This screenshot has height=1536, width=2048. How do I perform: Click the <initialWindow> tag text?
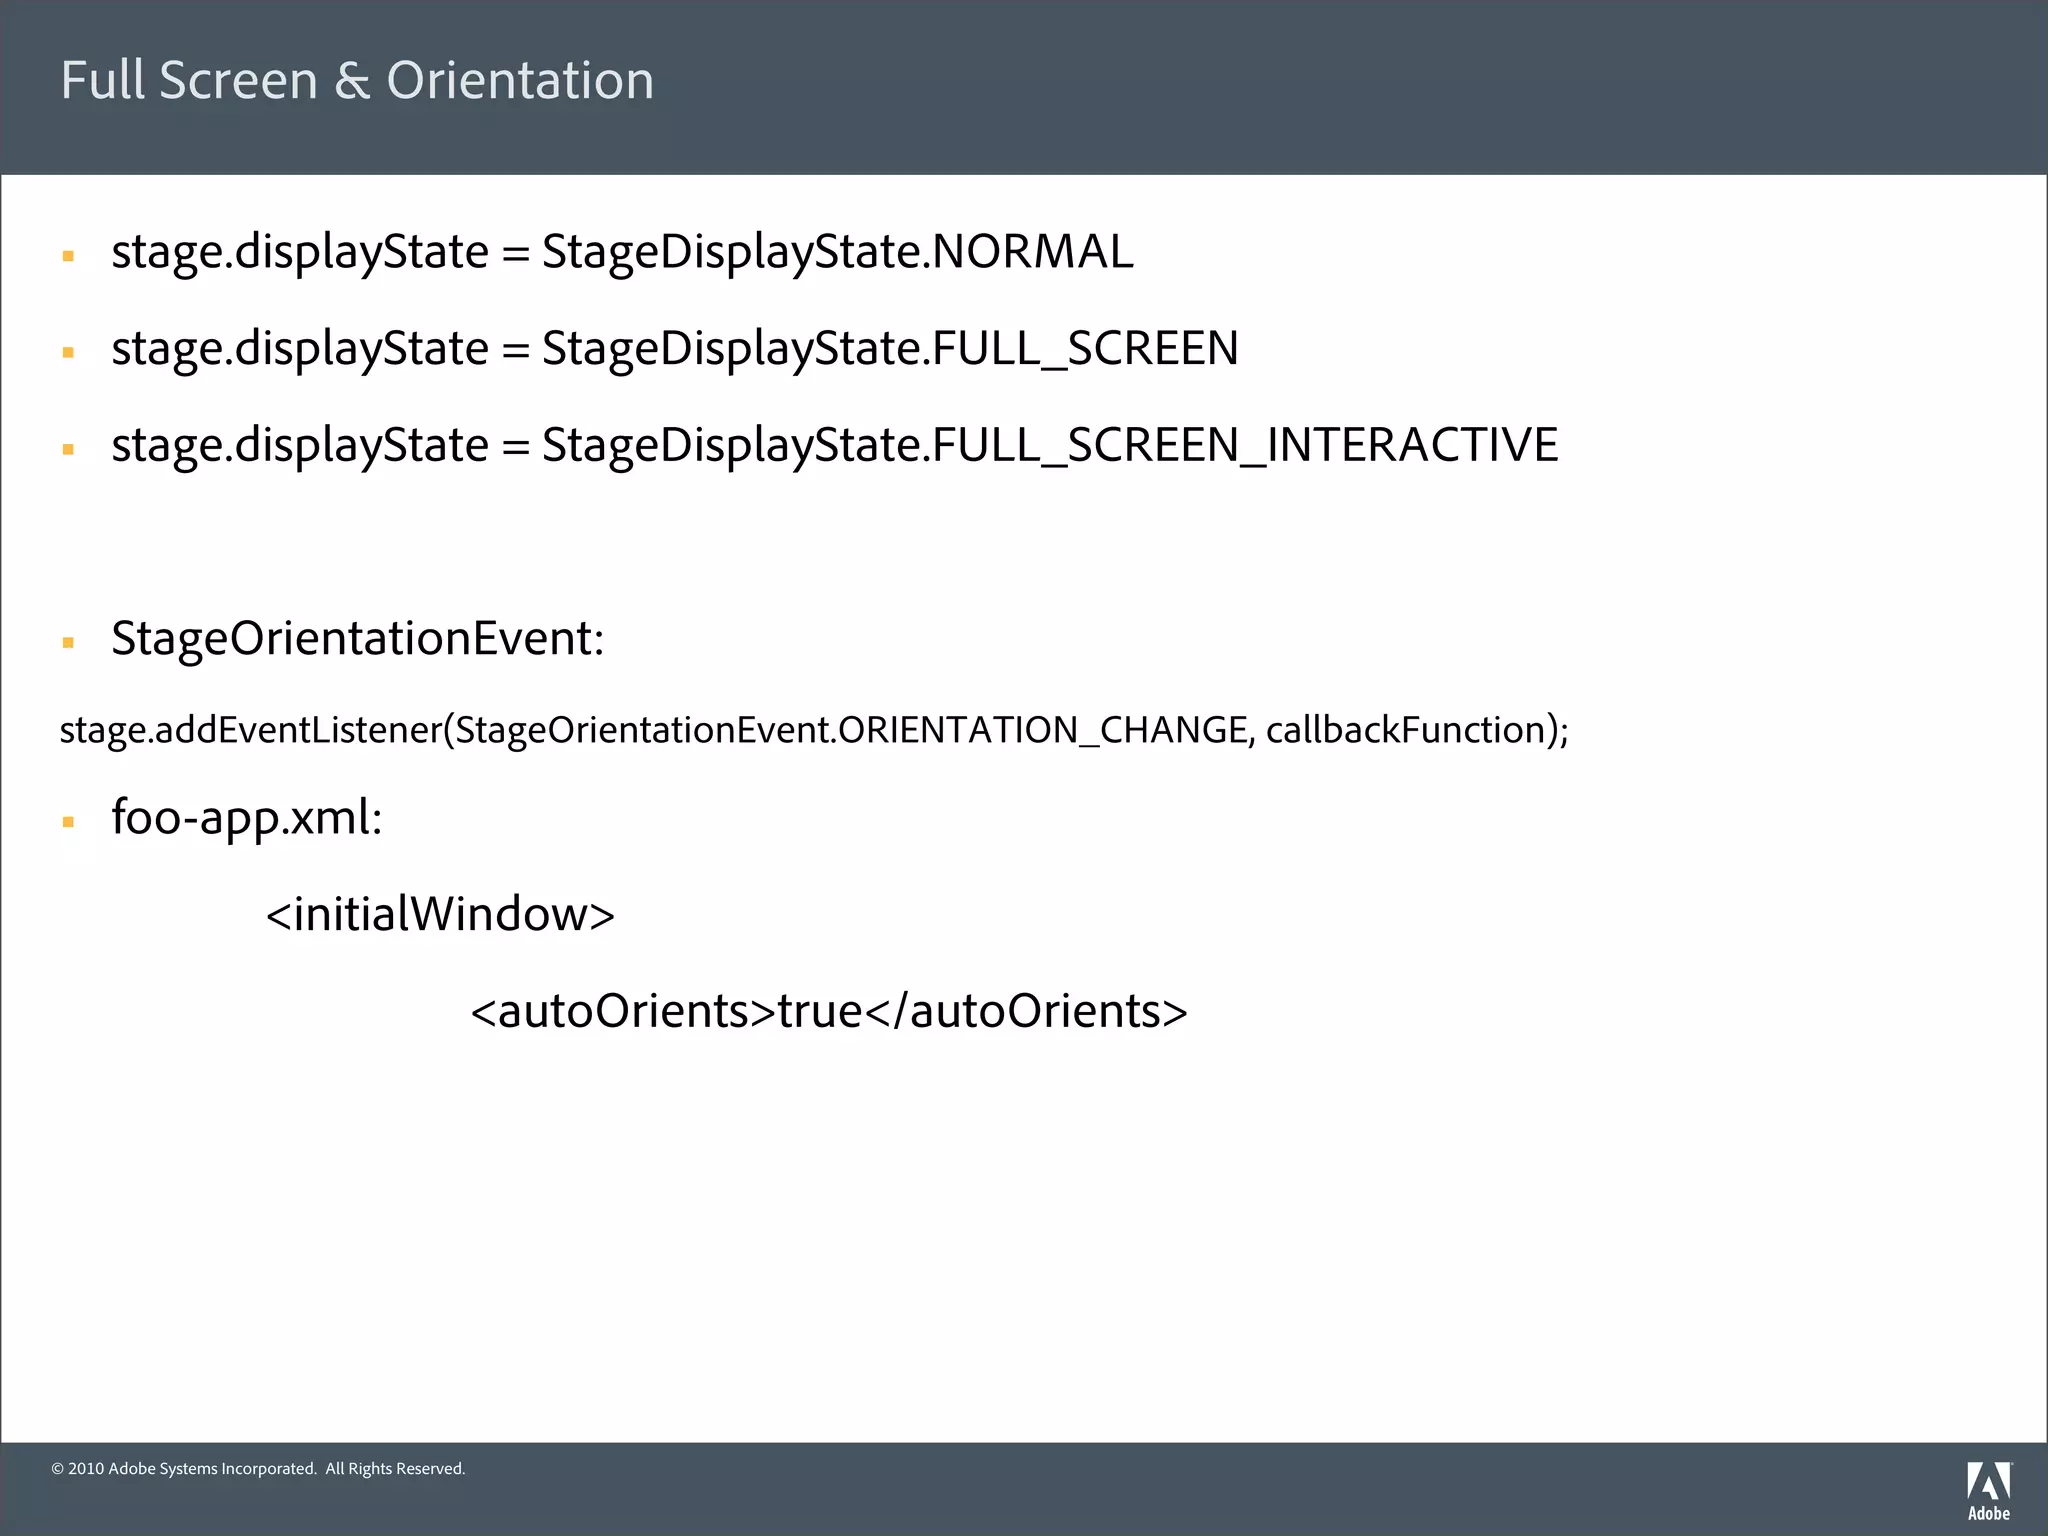[440, 914]
